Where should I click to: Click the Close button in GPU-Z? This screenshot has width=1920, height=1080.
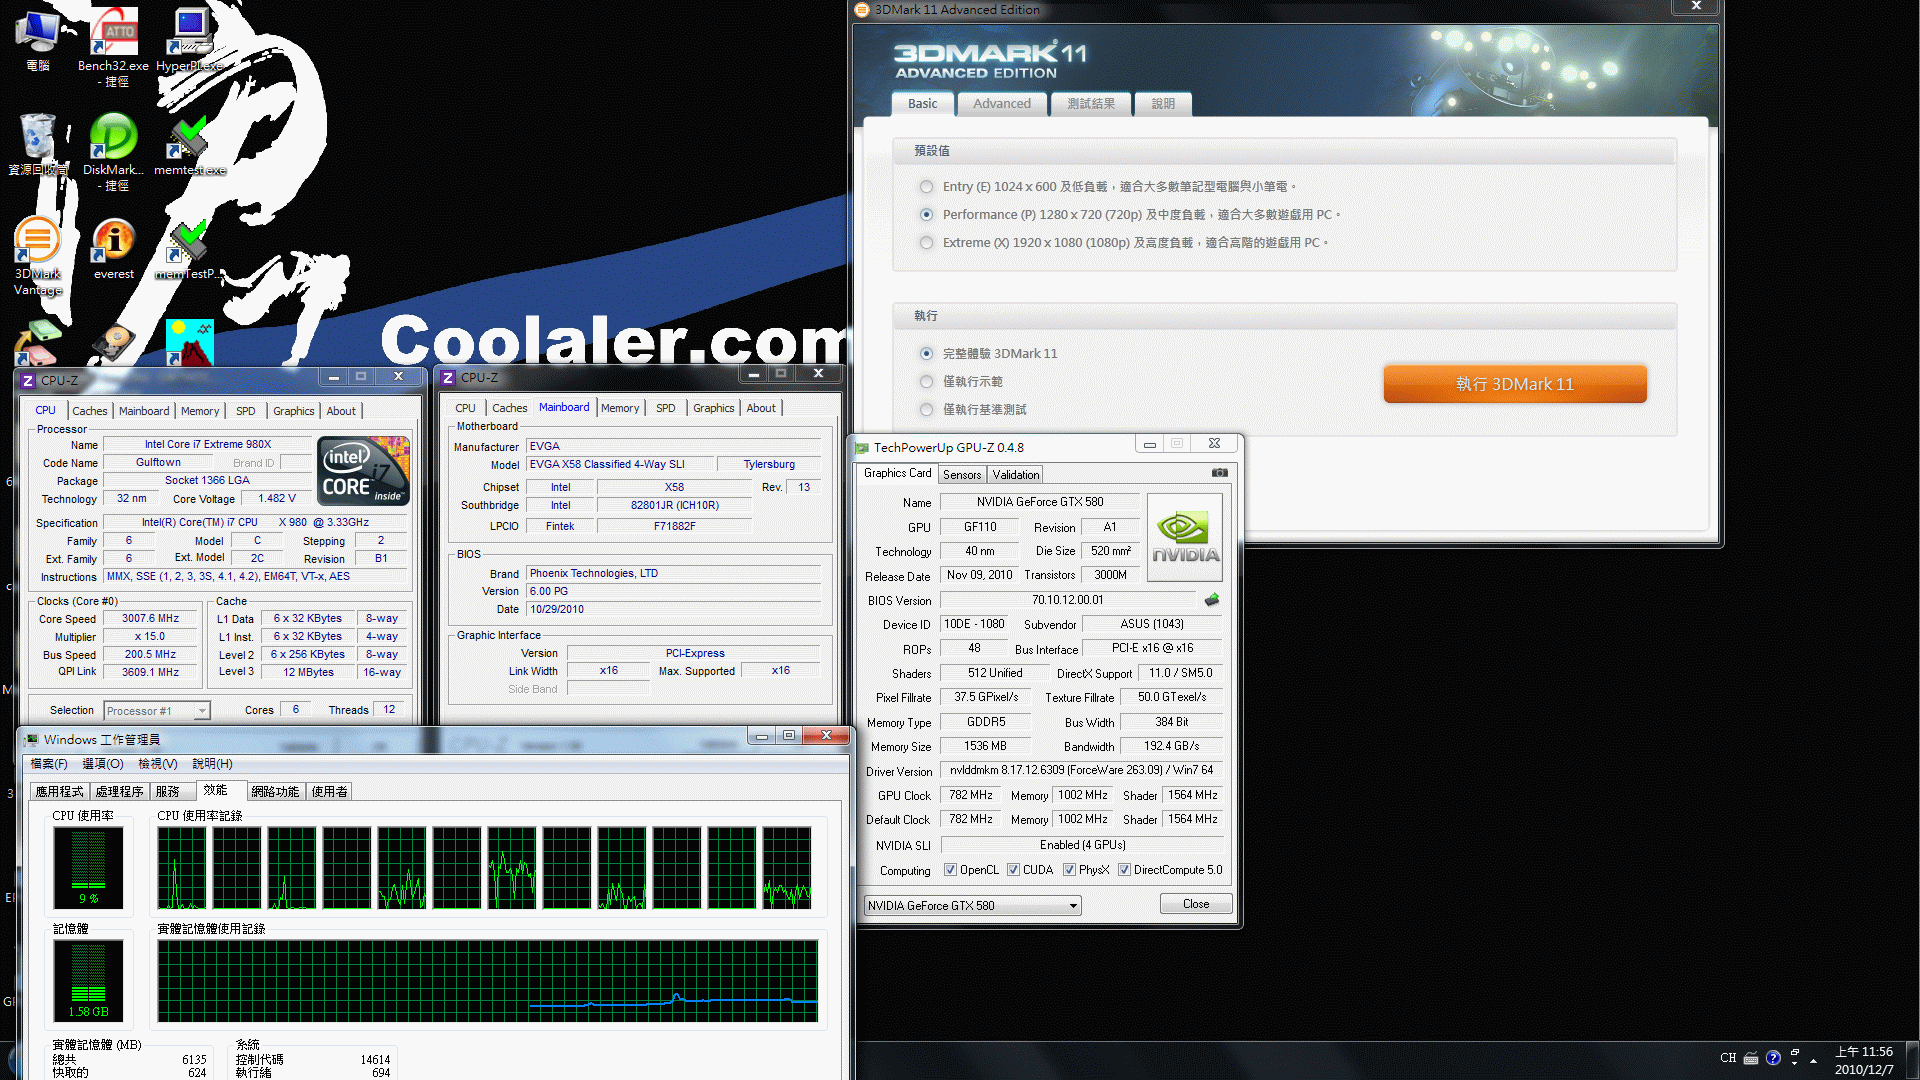tap(1196, 904)
